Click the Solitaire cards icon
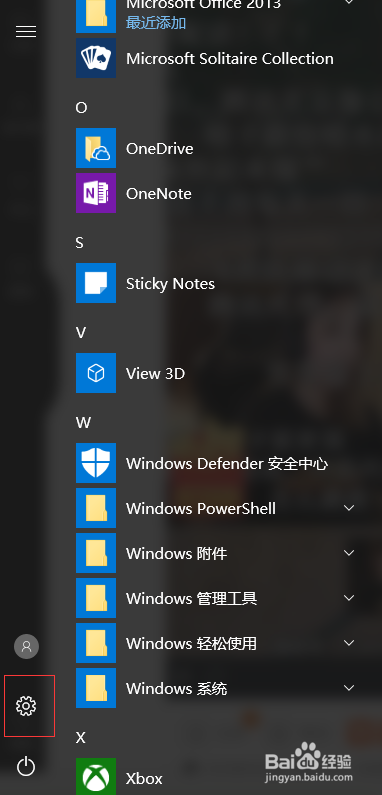 96,58
